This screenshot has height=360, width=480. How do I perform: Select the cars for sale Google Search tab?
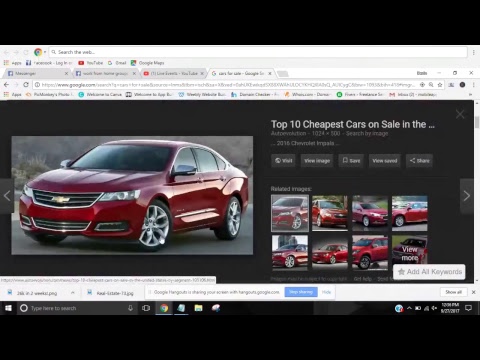tap(241, 73)
